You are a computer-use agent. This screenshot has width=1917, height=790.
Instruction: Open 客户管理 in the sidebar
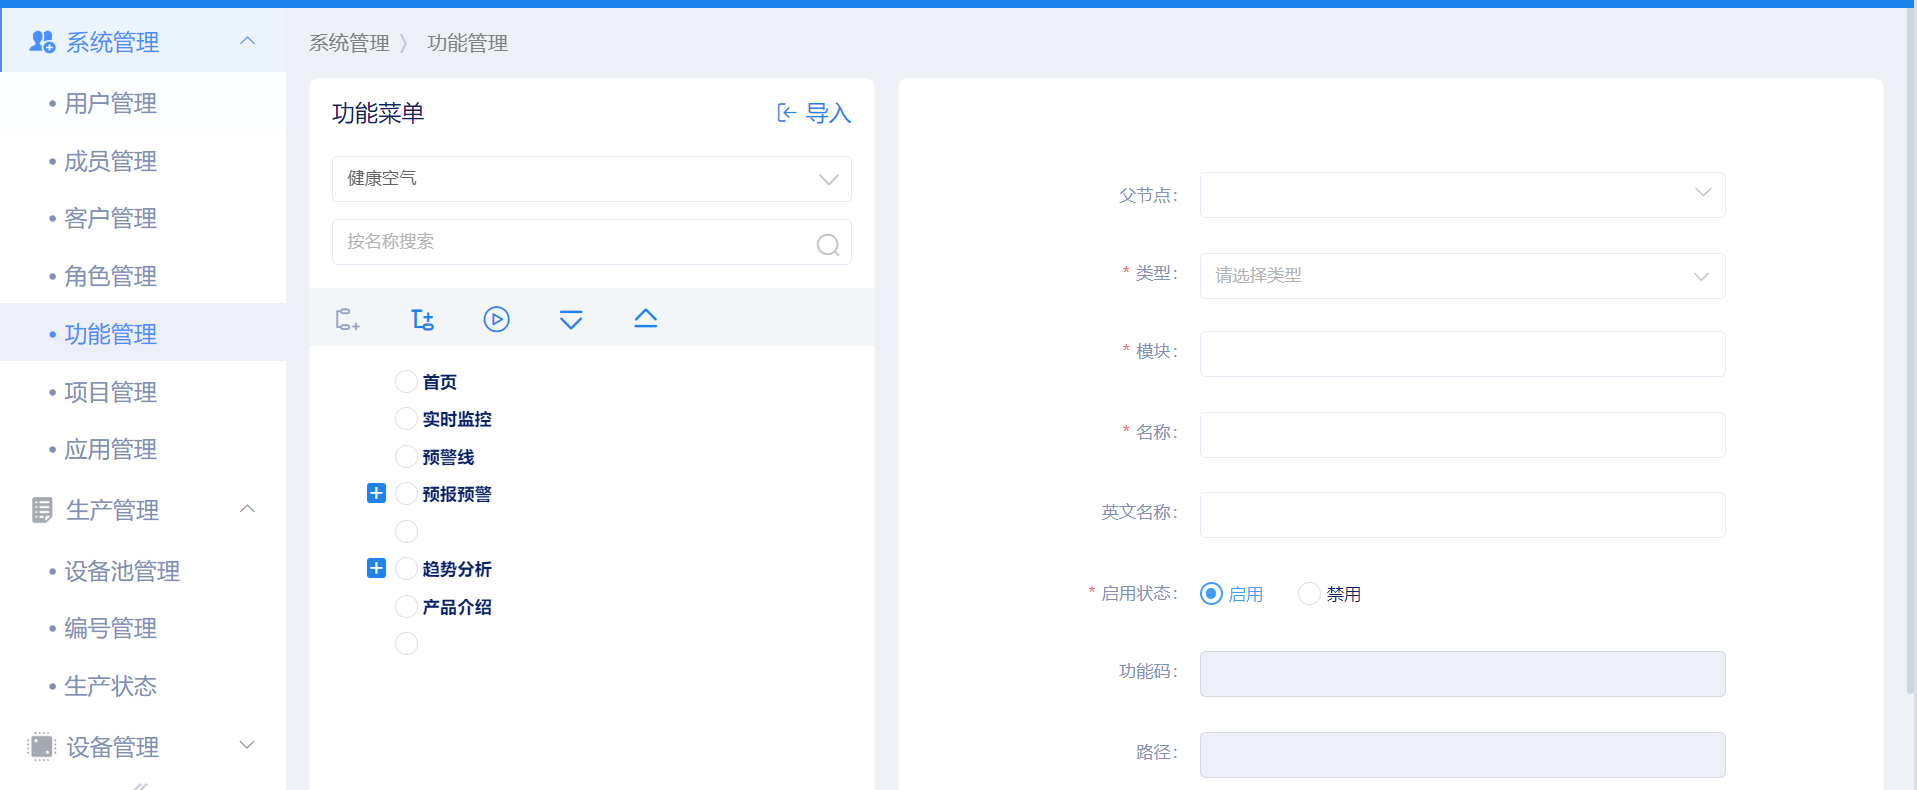[143, 218]
